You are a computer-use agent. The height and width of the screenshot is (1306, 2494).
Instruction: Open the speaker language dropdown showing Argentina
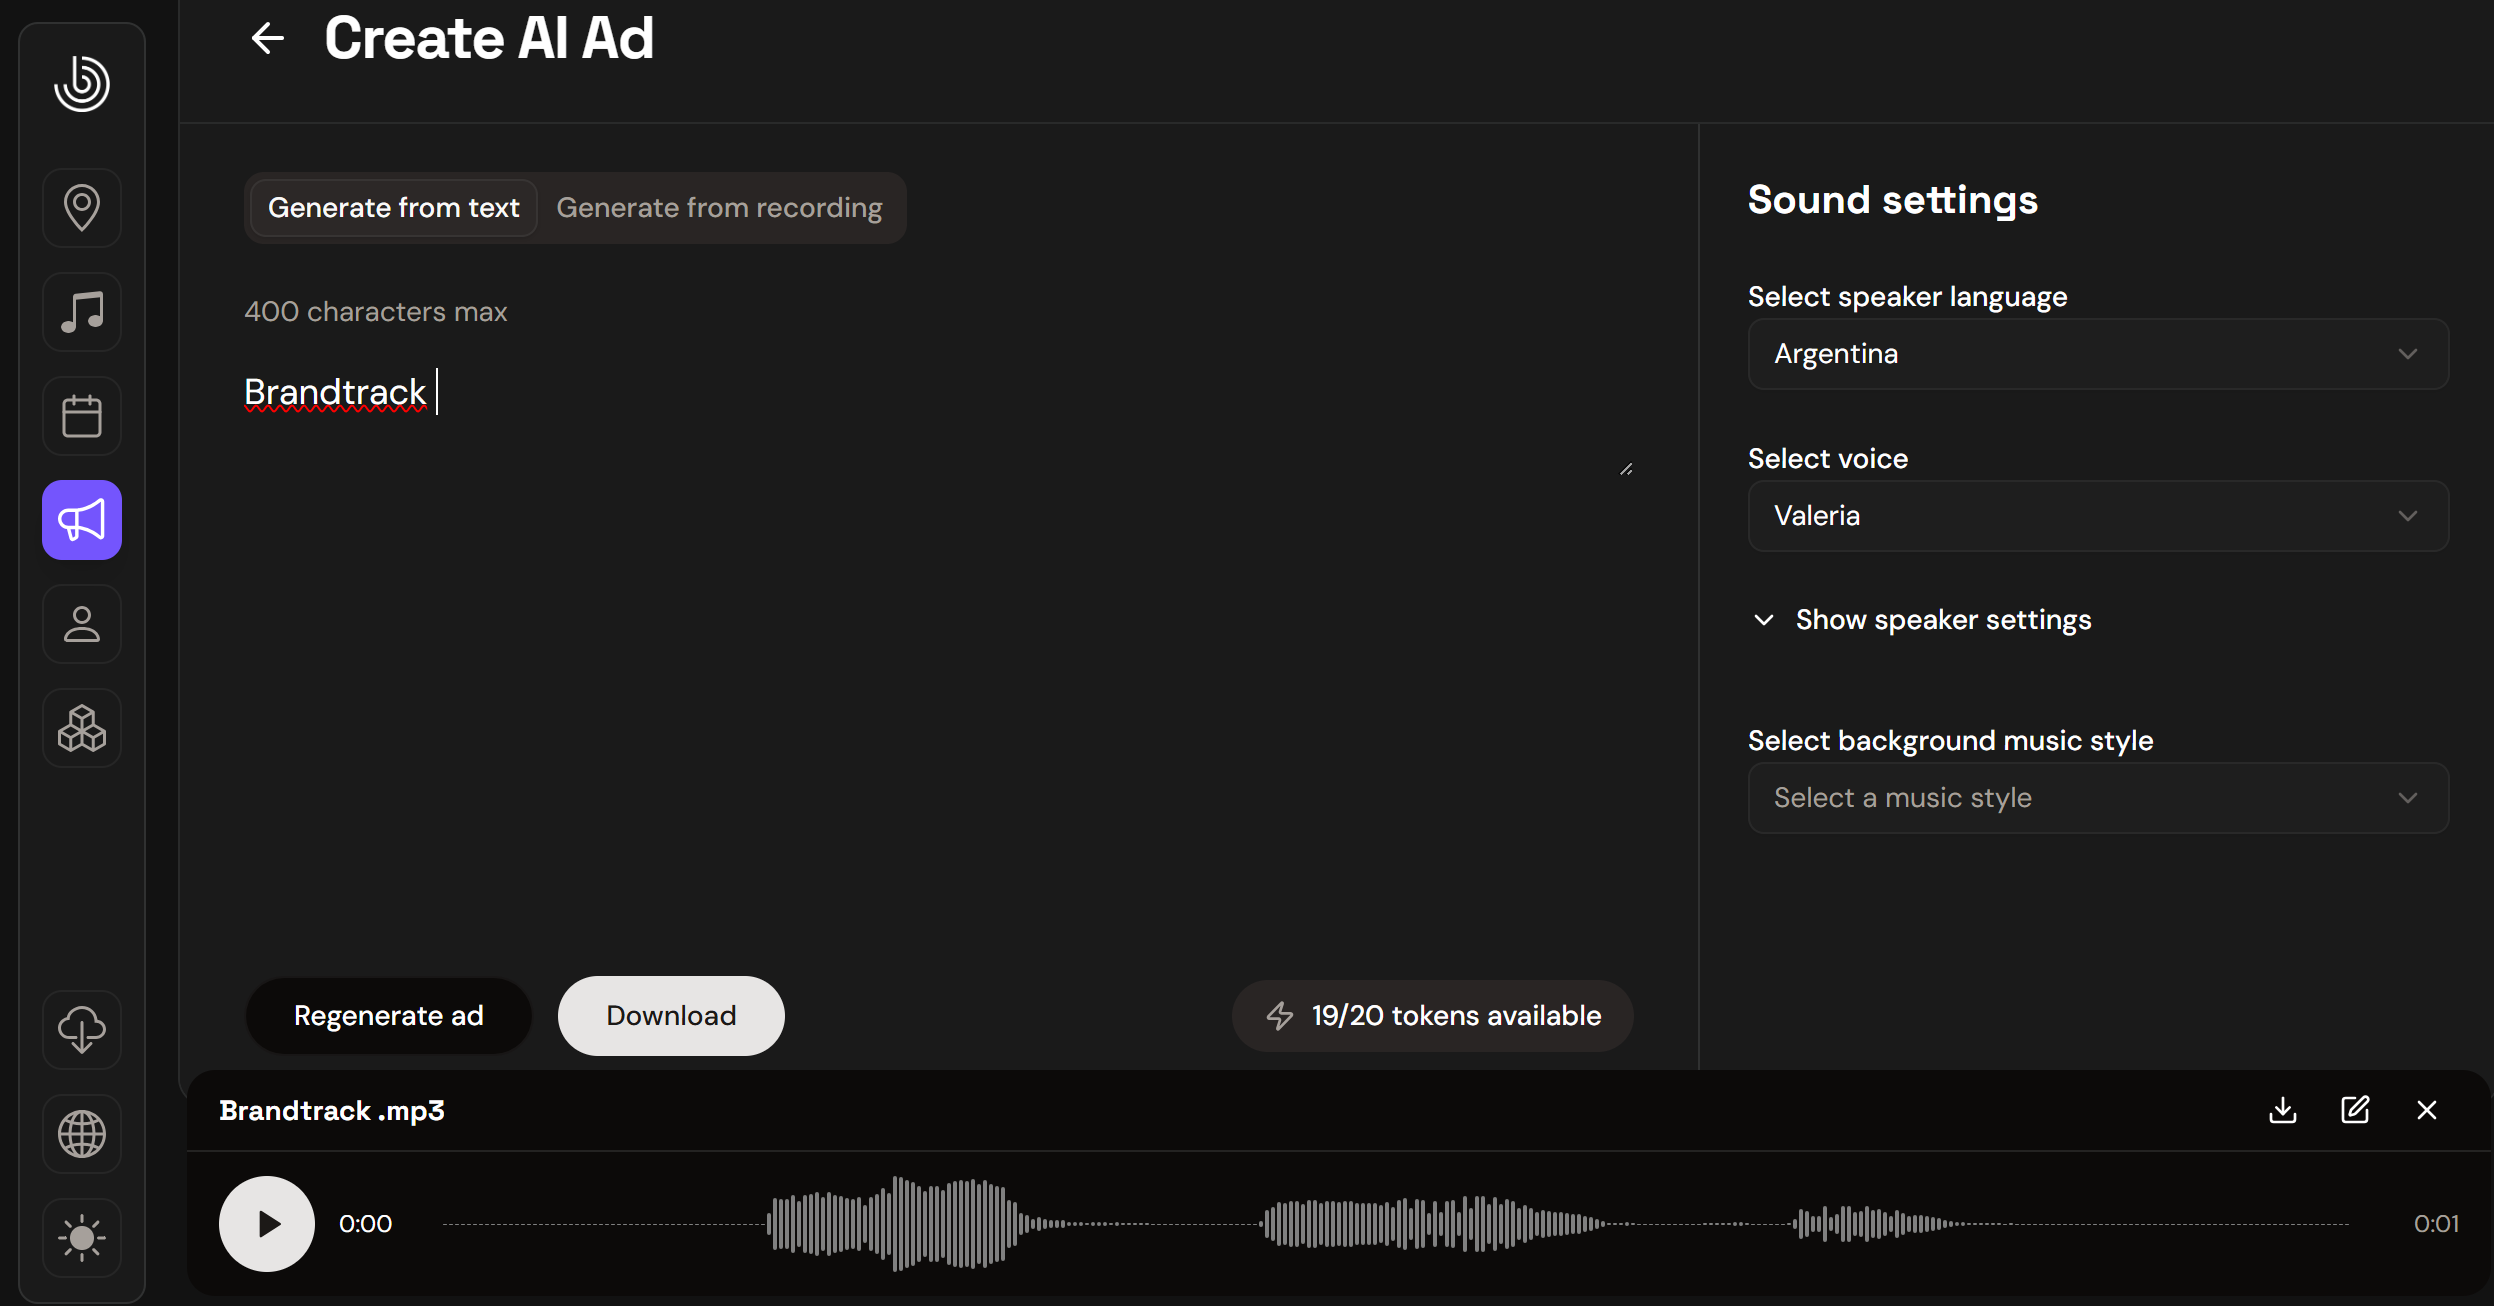tap(2097, 354)
